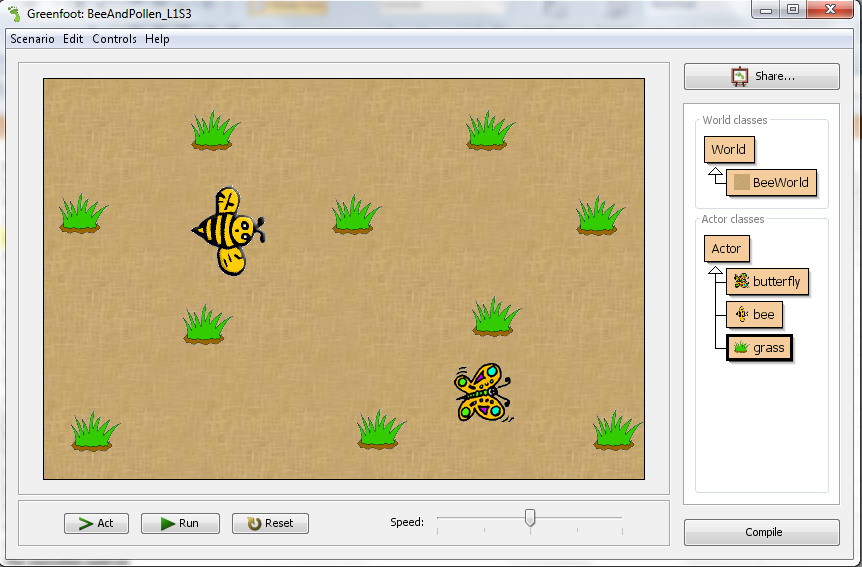Click the 'Actor classes' heading
The width and height of the screenshot is (862, 567).
point(733,219)
